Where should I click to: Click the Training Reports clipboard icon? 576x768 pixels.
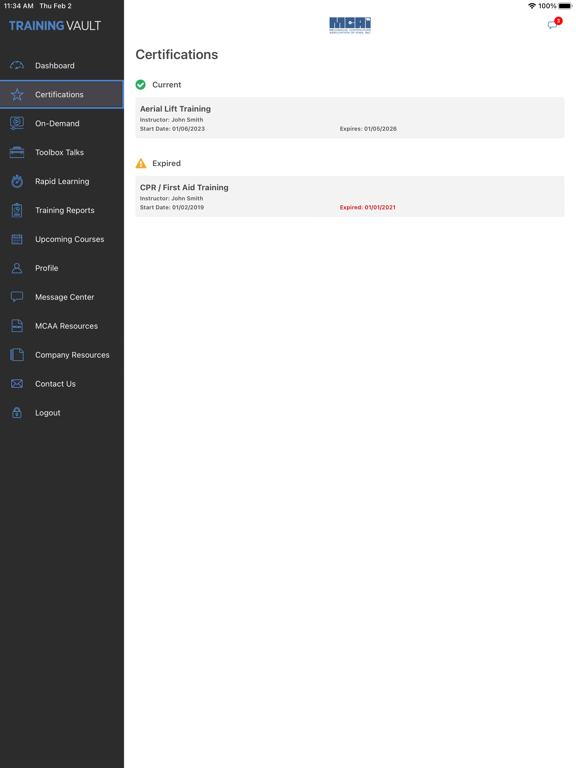pyautogui.click(x=17, y=210)
